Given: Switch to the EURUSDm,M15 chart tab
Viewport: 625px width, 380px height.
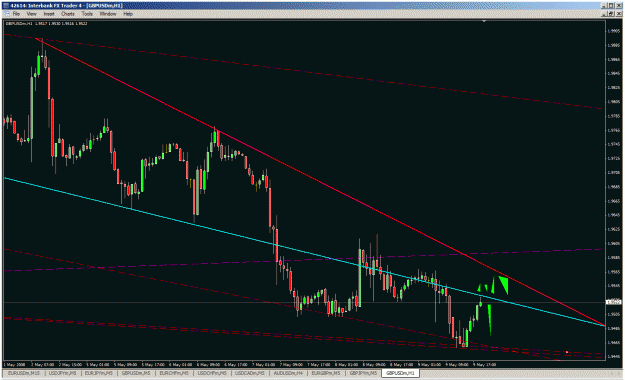Looking at the screenshot, I should pyautogui.click(x=24, y=373).
